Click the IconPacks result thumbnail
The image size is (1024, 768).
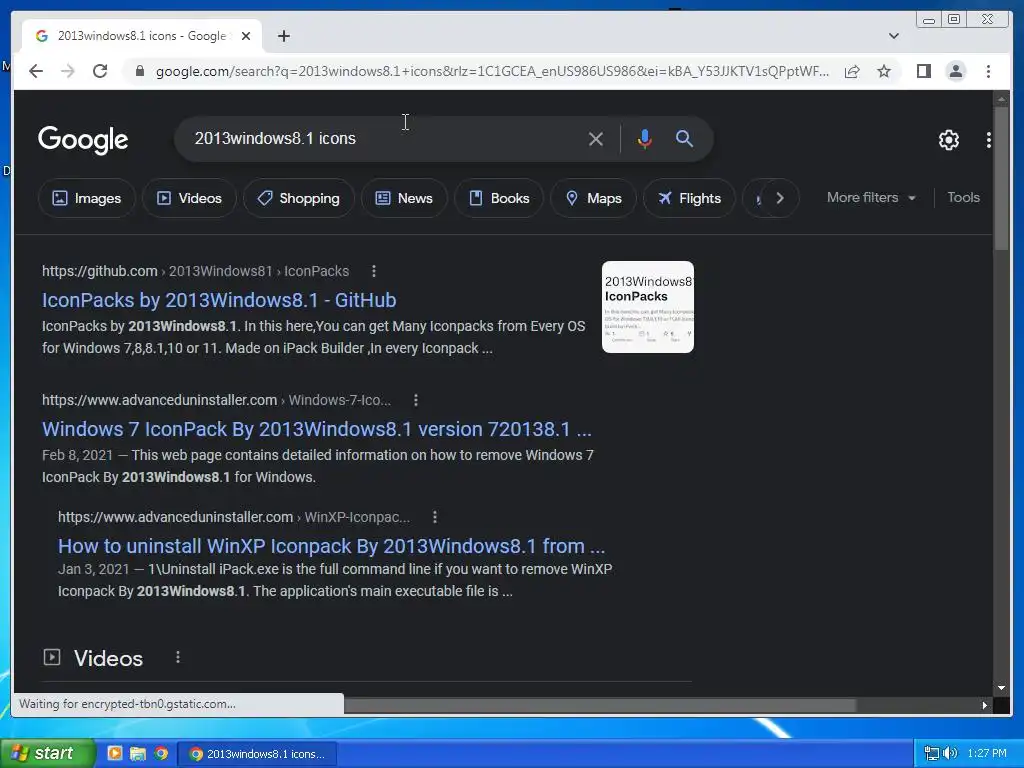click(x=647, y=307)
